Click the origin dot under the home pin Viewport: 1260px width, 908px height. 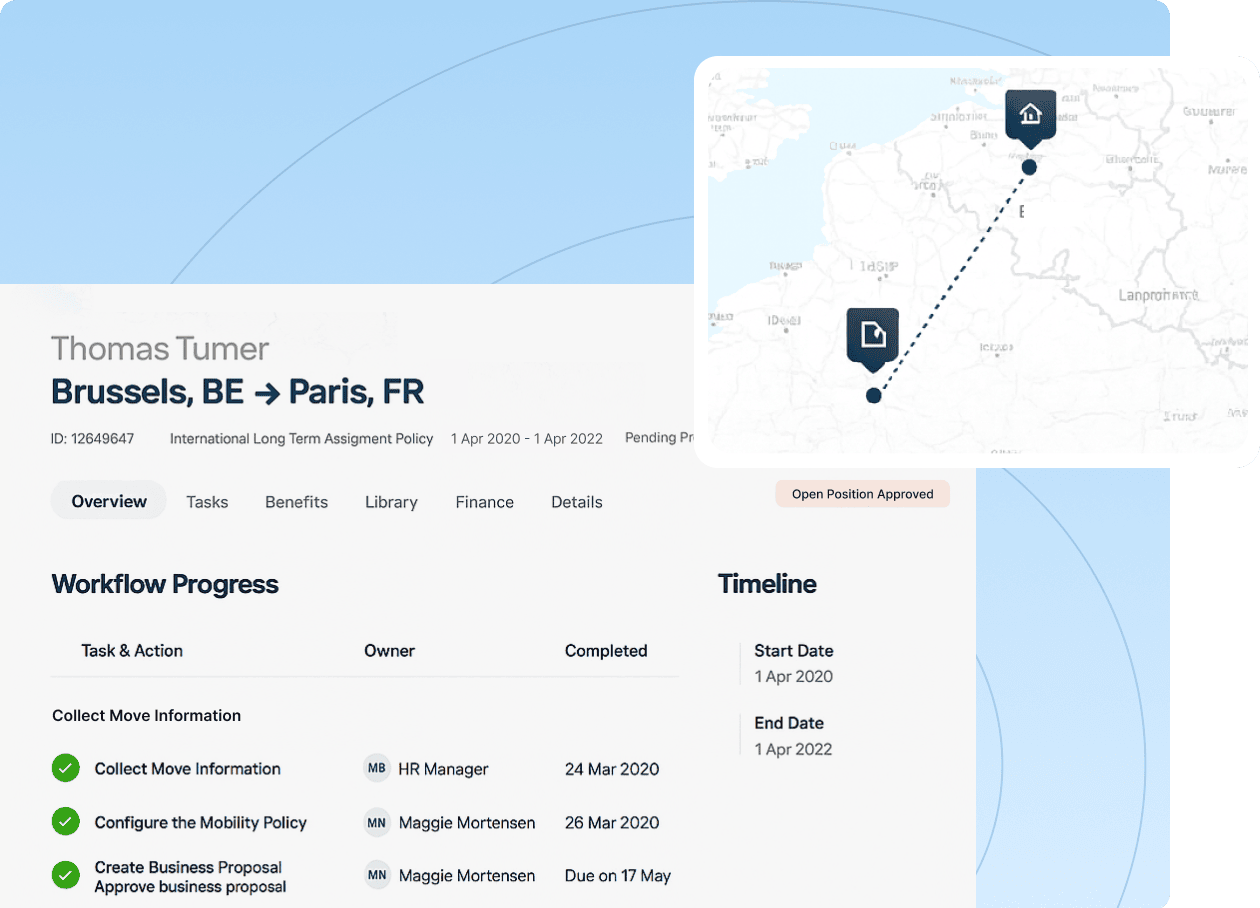(x=1029, y=167)
